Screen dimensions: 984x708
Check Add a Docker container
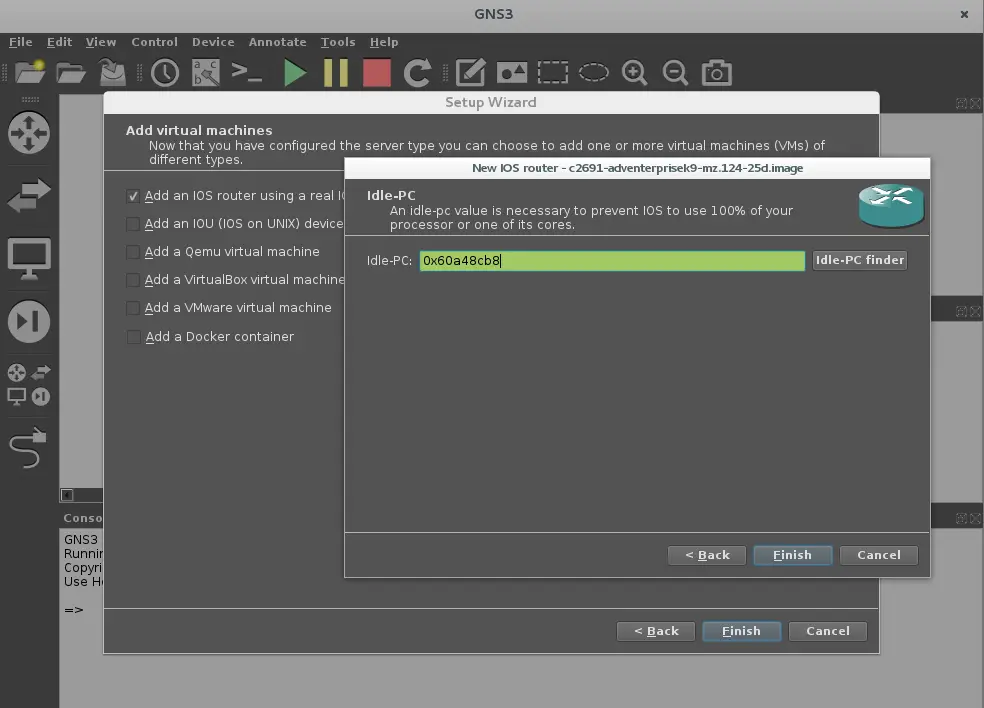[x=132, y=337]
